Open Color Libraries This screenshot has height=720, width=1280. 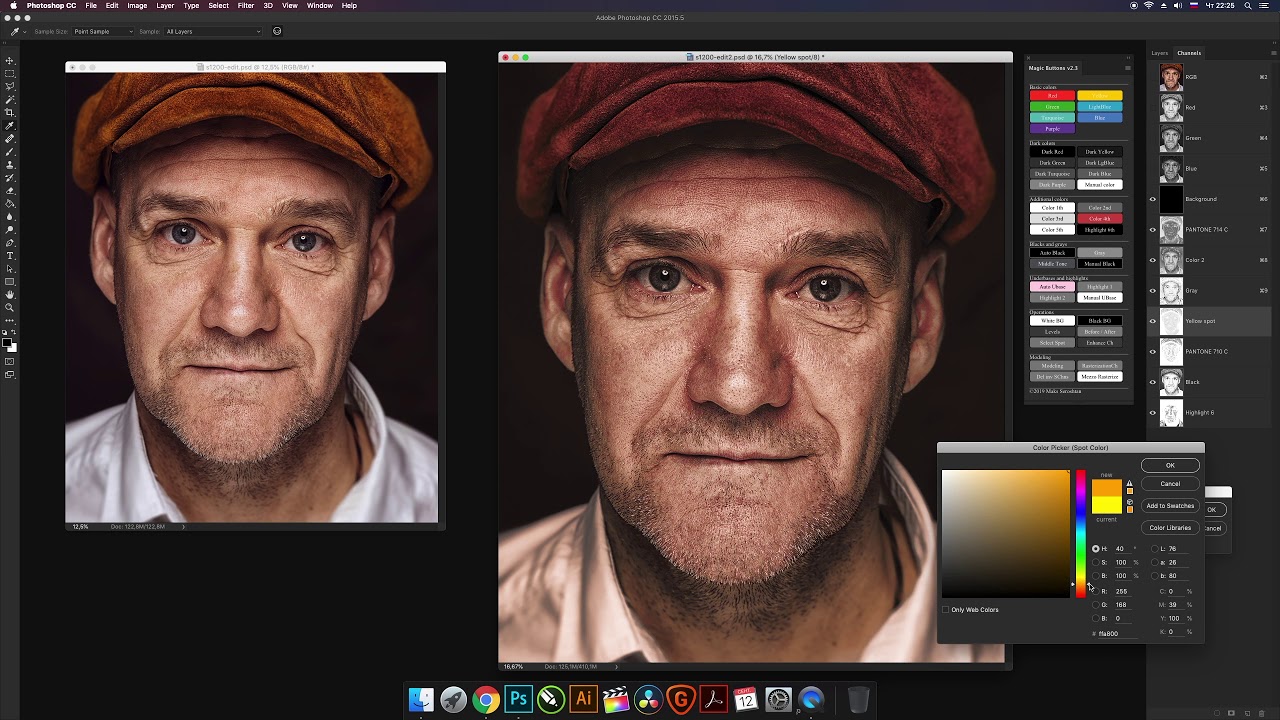(1170, 528)
